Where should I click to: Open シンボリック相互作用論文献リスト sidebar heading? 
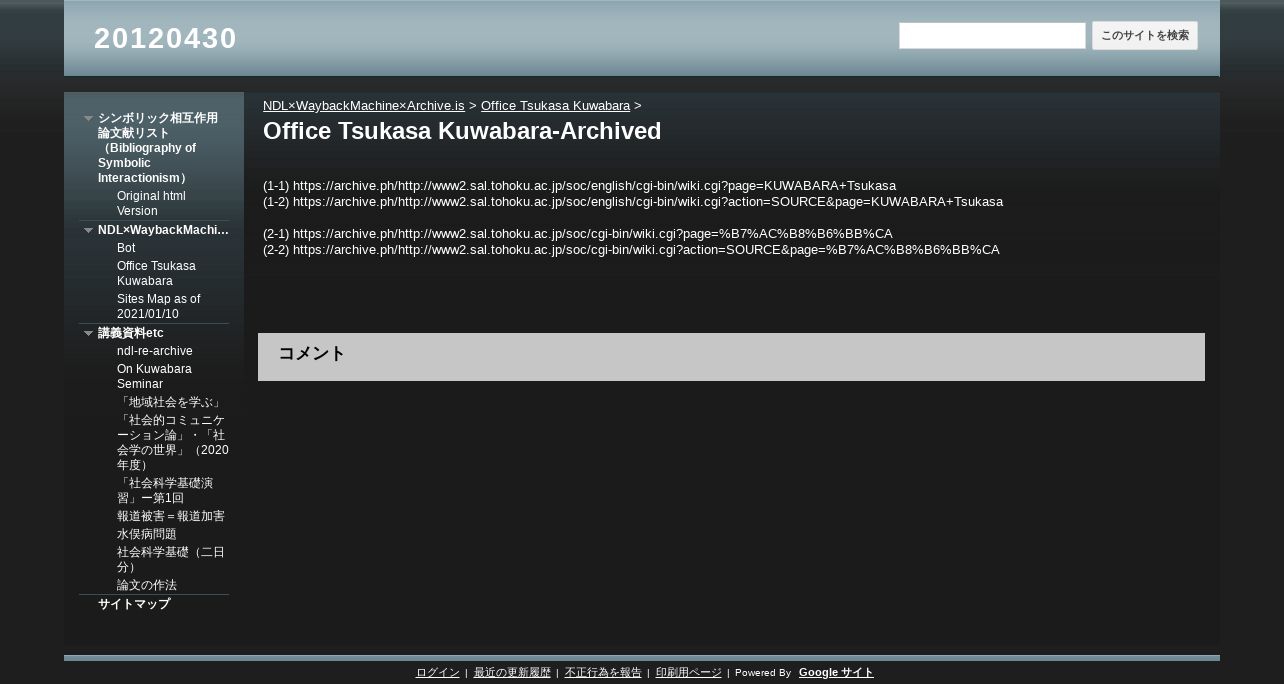pyautogui.click(x=158, y=148)
